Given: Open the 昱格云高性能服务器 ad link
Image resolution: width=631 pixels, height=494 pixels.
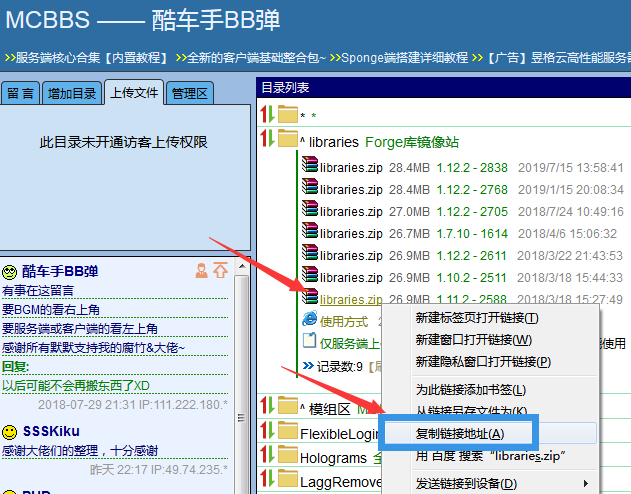Looking at the screenshot, I should (559, 58).
